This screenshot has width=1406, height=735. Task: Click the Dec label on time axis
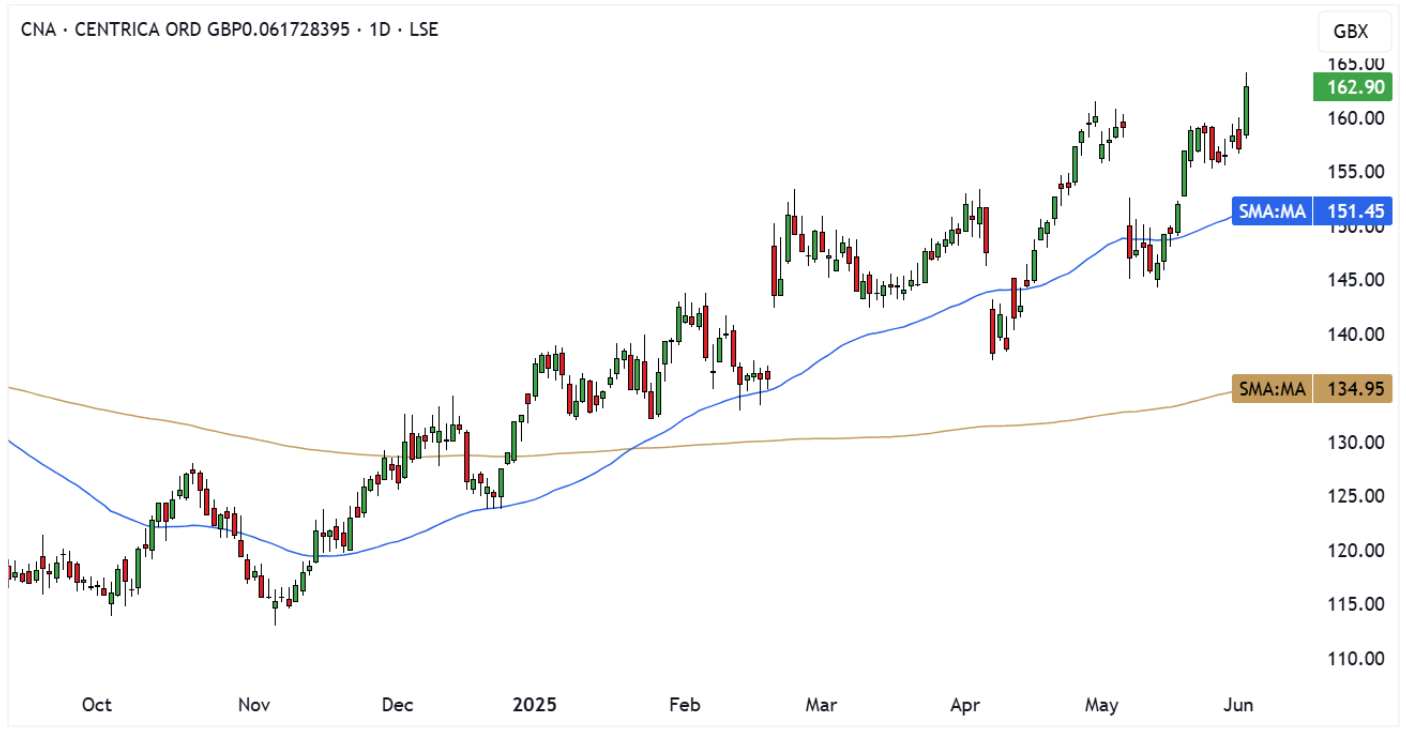pos(397,705)
